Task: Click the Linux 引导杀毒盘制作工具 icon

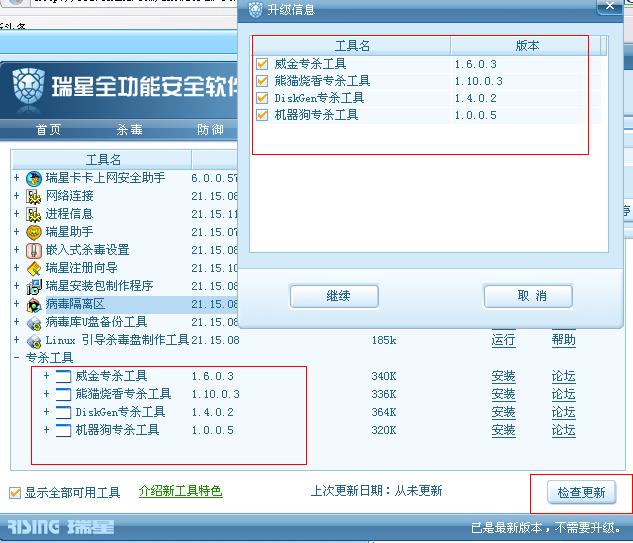Action: pos(34,341)
